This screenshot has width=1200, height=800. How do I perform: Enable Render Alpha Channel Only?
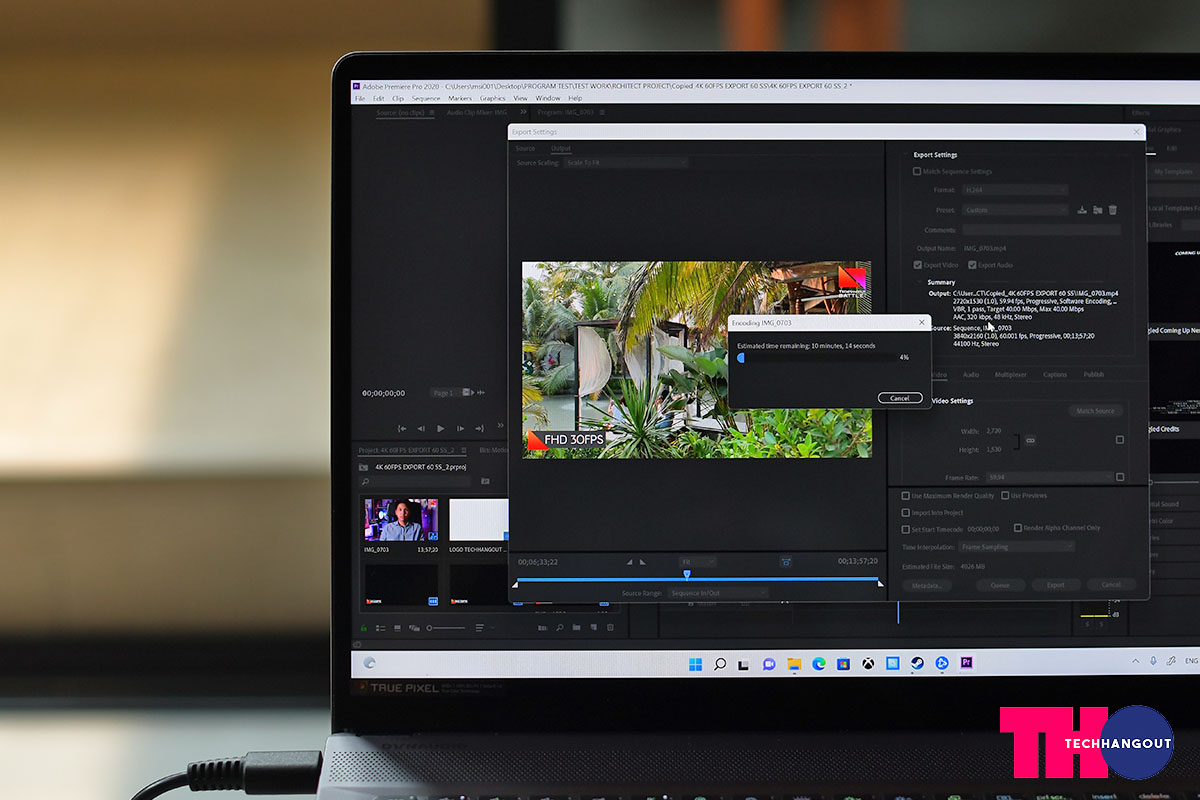[x=1018, y=528]
